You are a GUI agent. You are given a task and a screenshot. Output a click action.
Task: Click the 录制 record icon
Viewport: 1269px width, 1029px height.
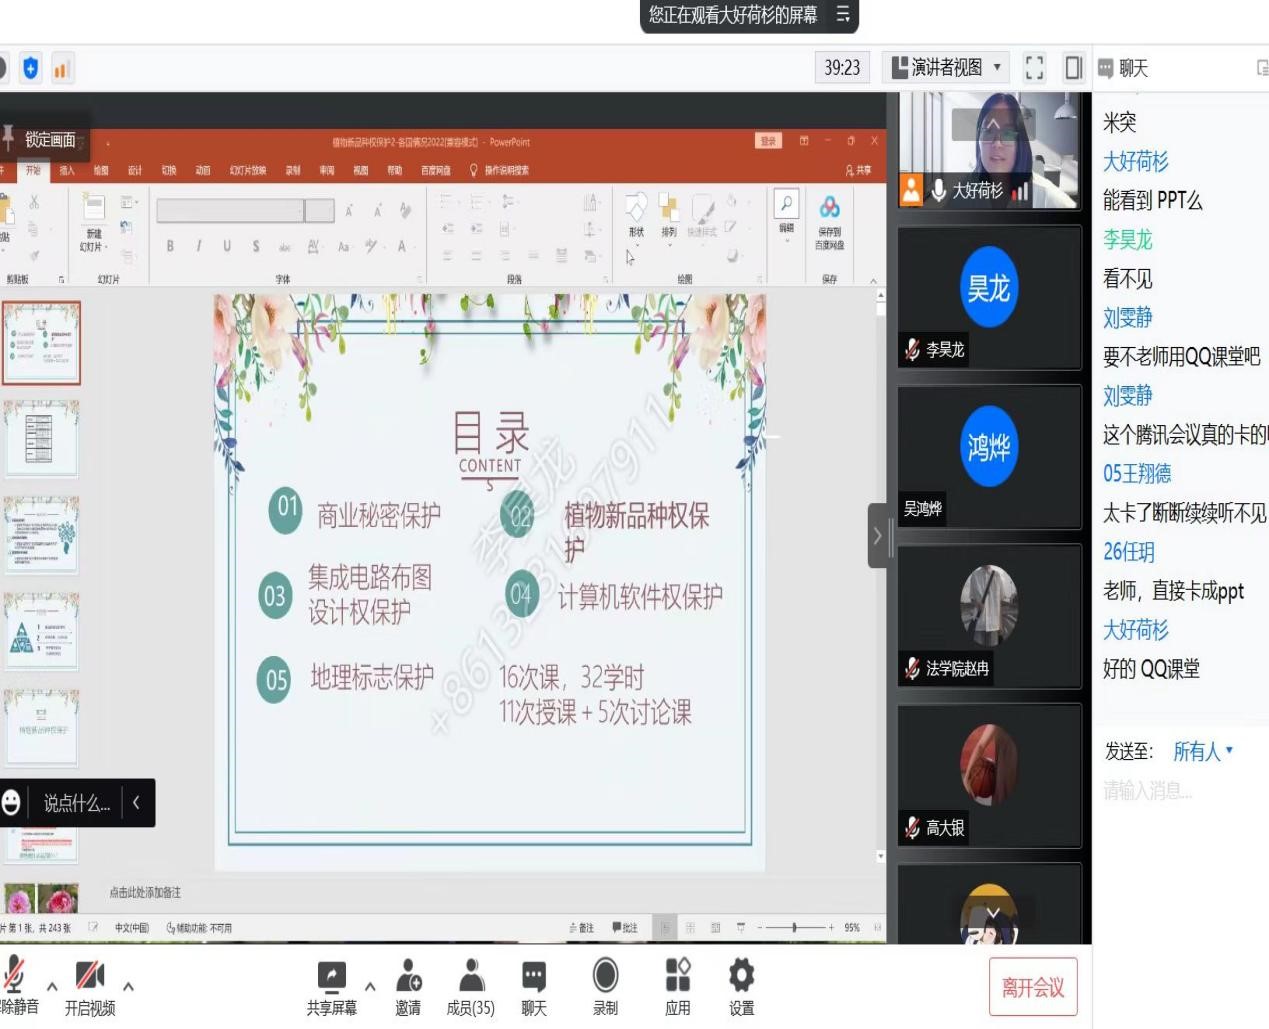[605, 977]
